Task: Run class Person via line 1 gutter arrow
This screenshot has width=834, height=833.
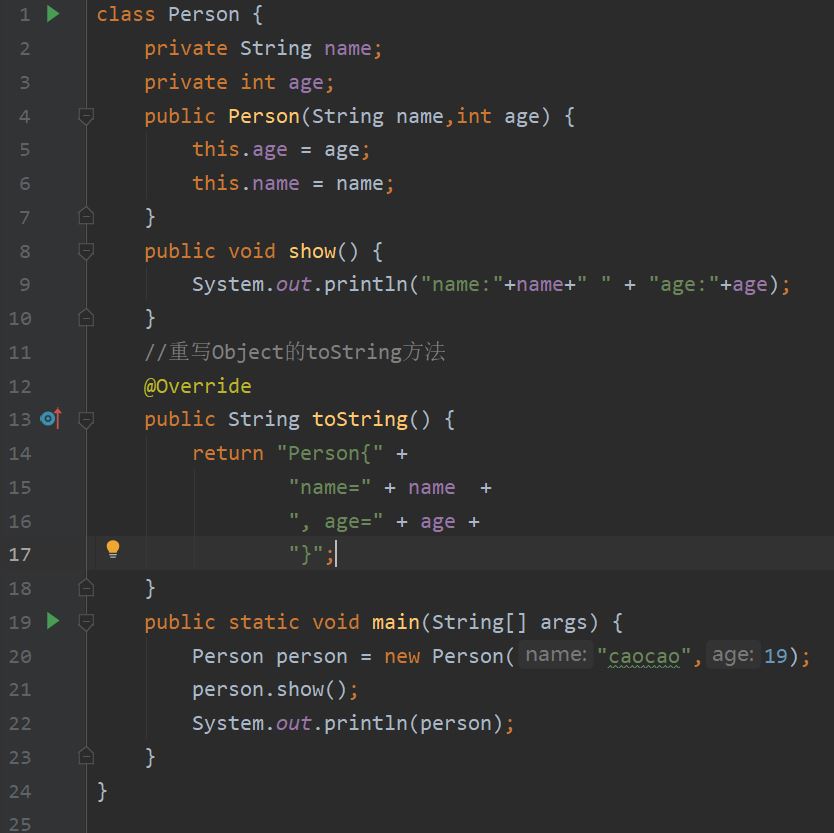Action: 53,14
